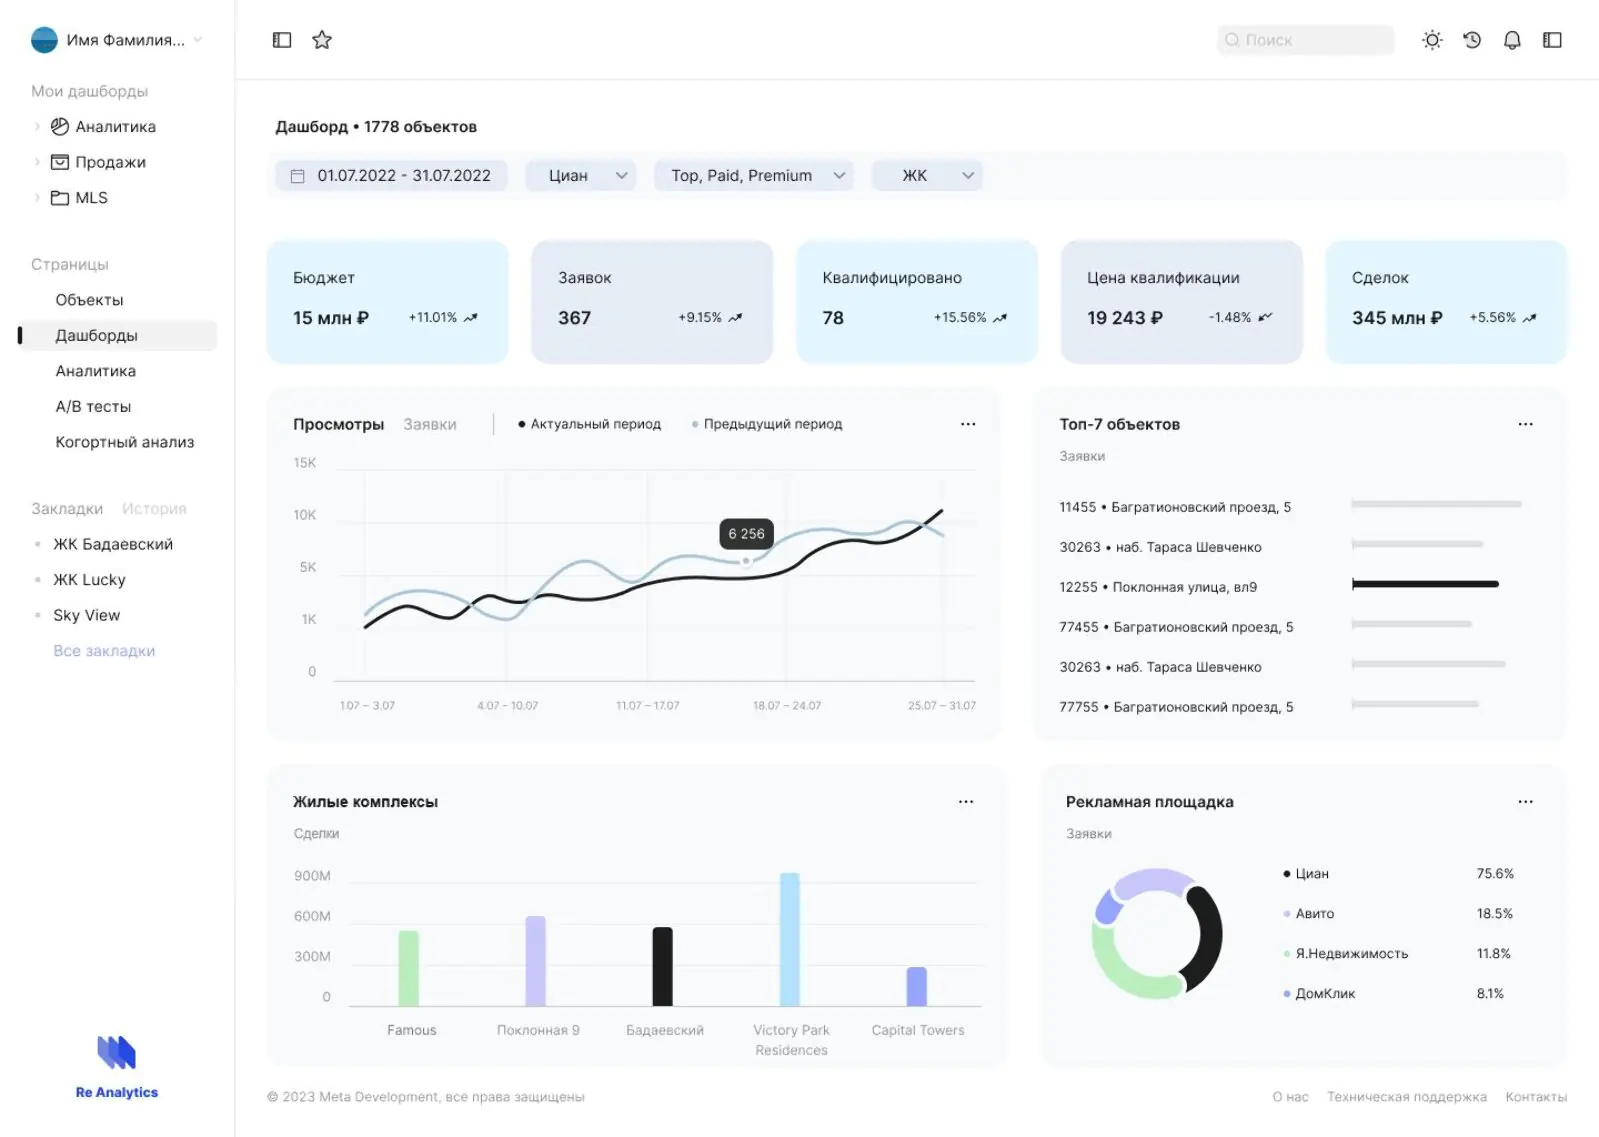The image size is (1599, 1137).
Task: Toggle the Циан legend entry
Action: [x=1306, y=874]
